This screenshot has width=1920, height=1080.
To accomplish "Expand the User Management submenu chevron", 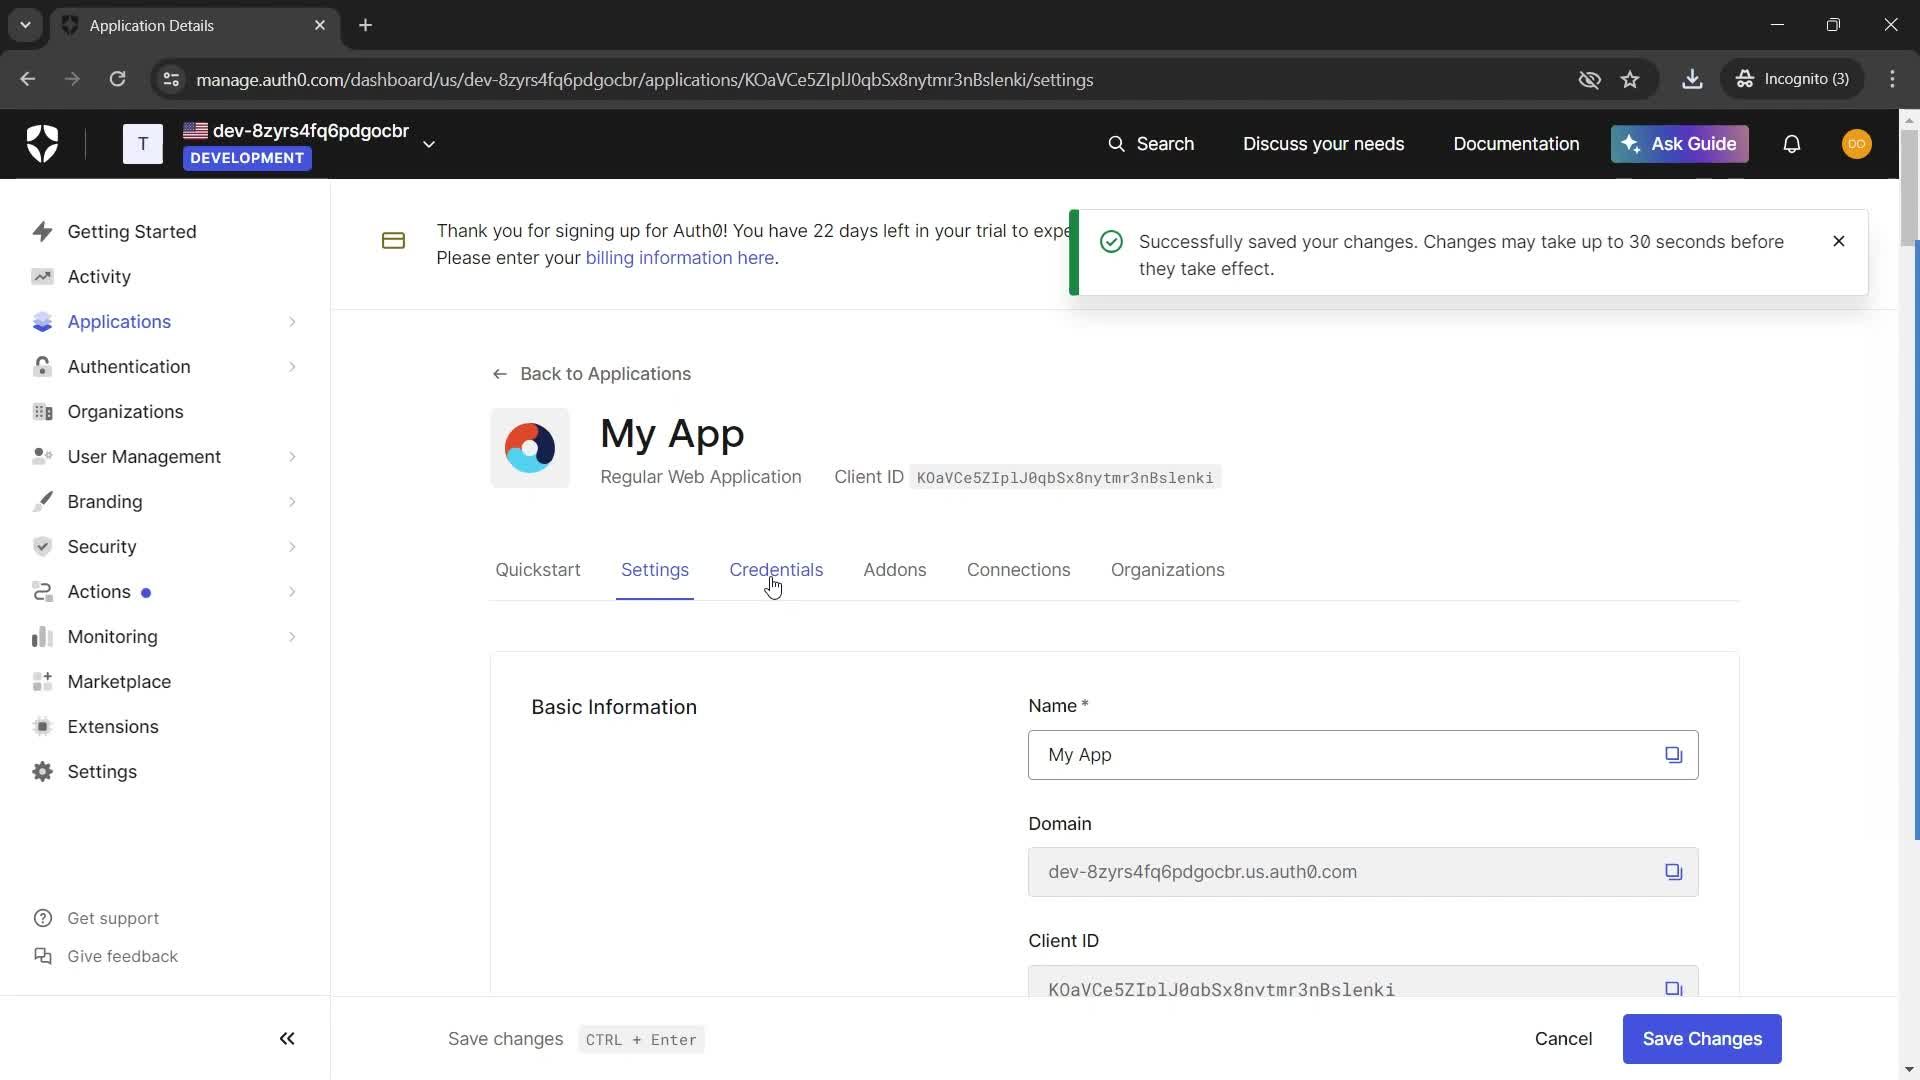I will [x=292, y=456].
